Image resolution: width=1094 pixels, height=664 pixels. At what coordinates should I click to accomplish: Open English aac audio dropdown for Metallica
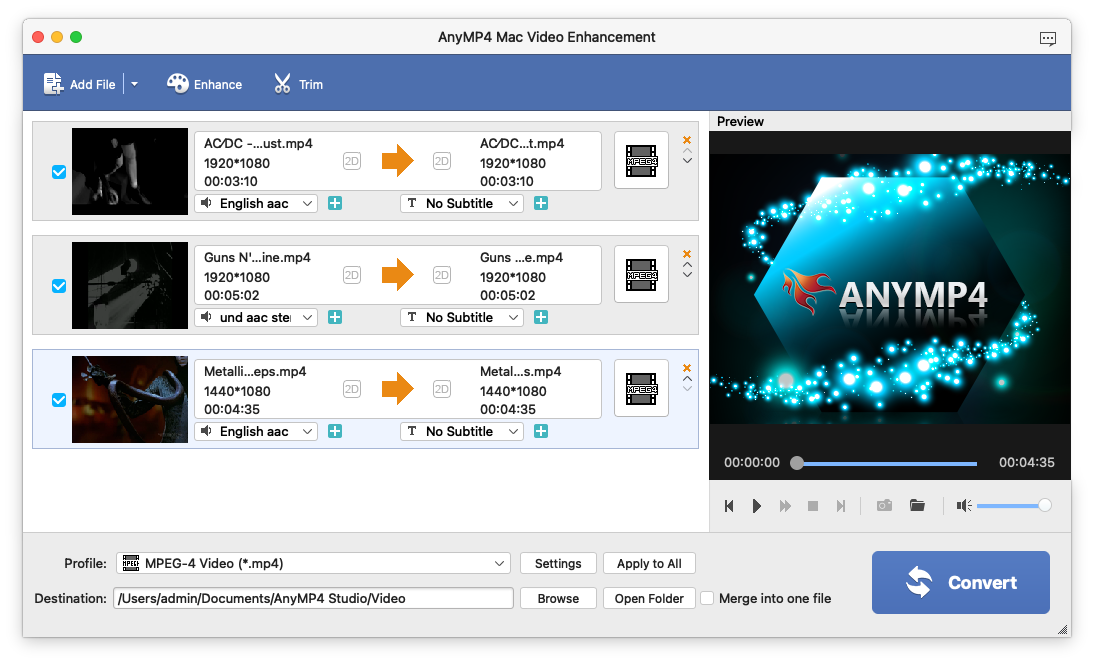[x=256, y=432]
